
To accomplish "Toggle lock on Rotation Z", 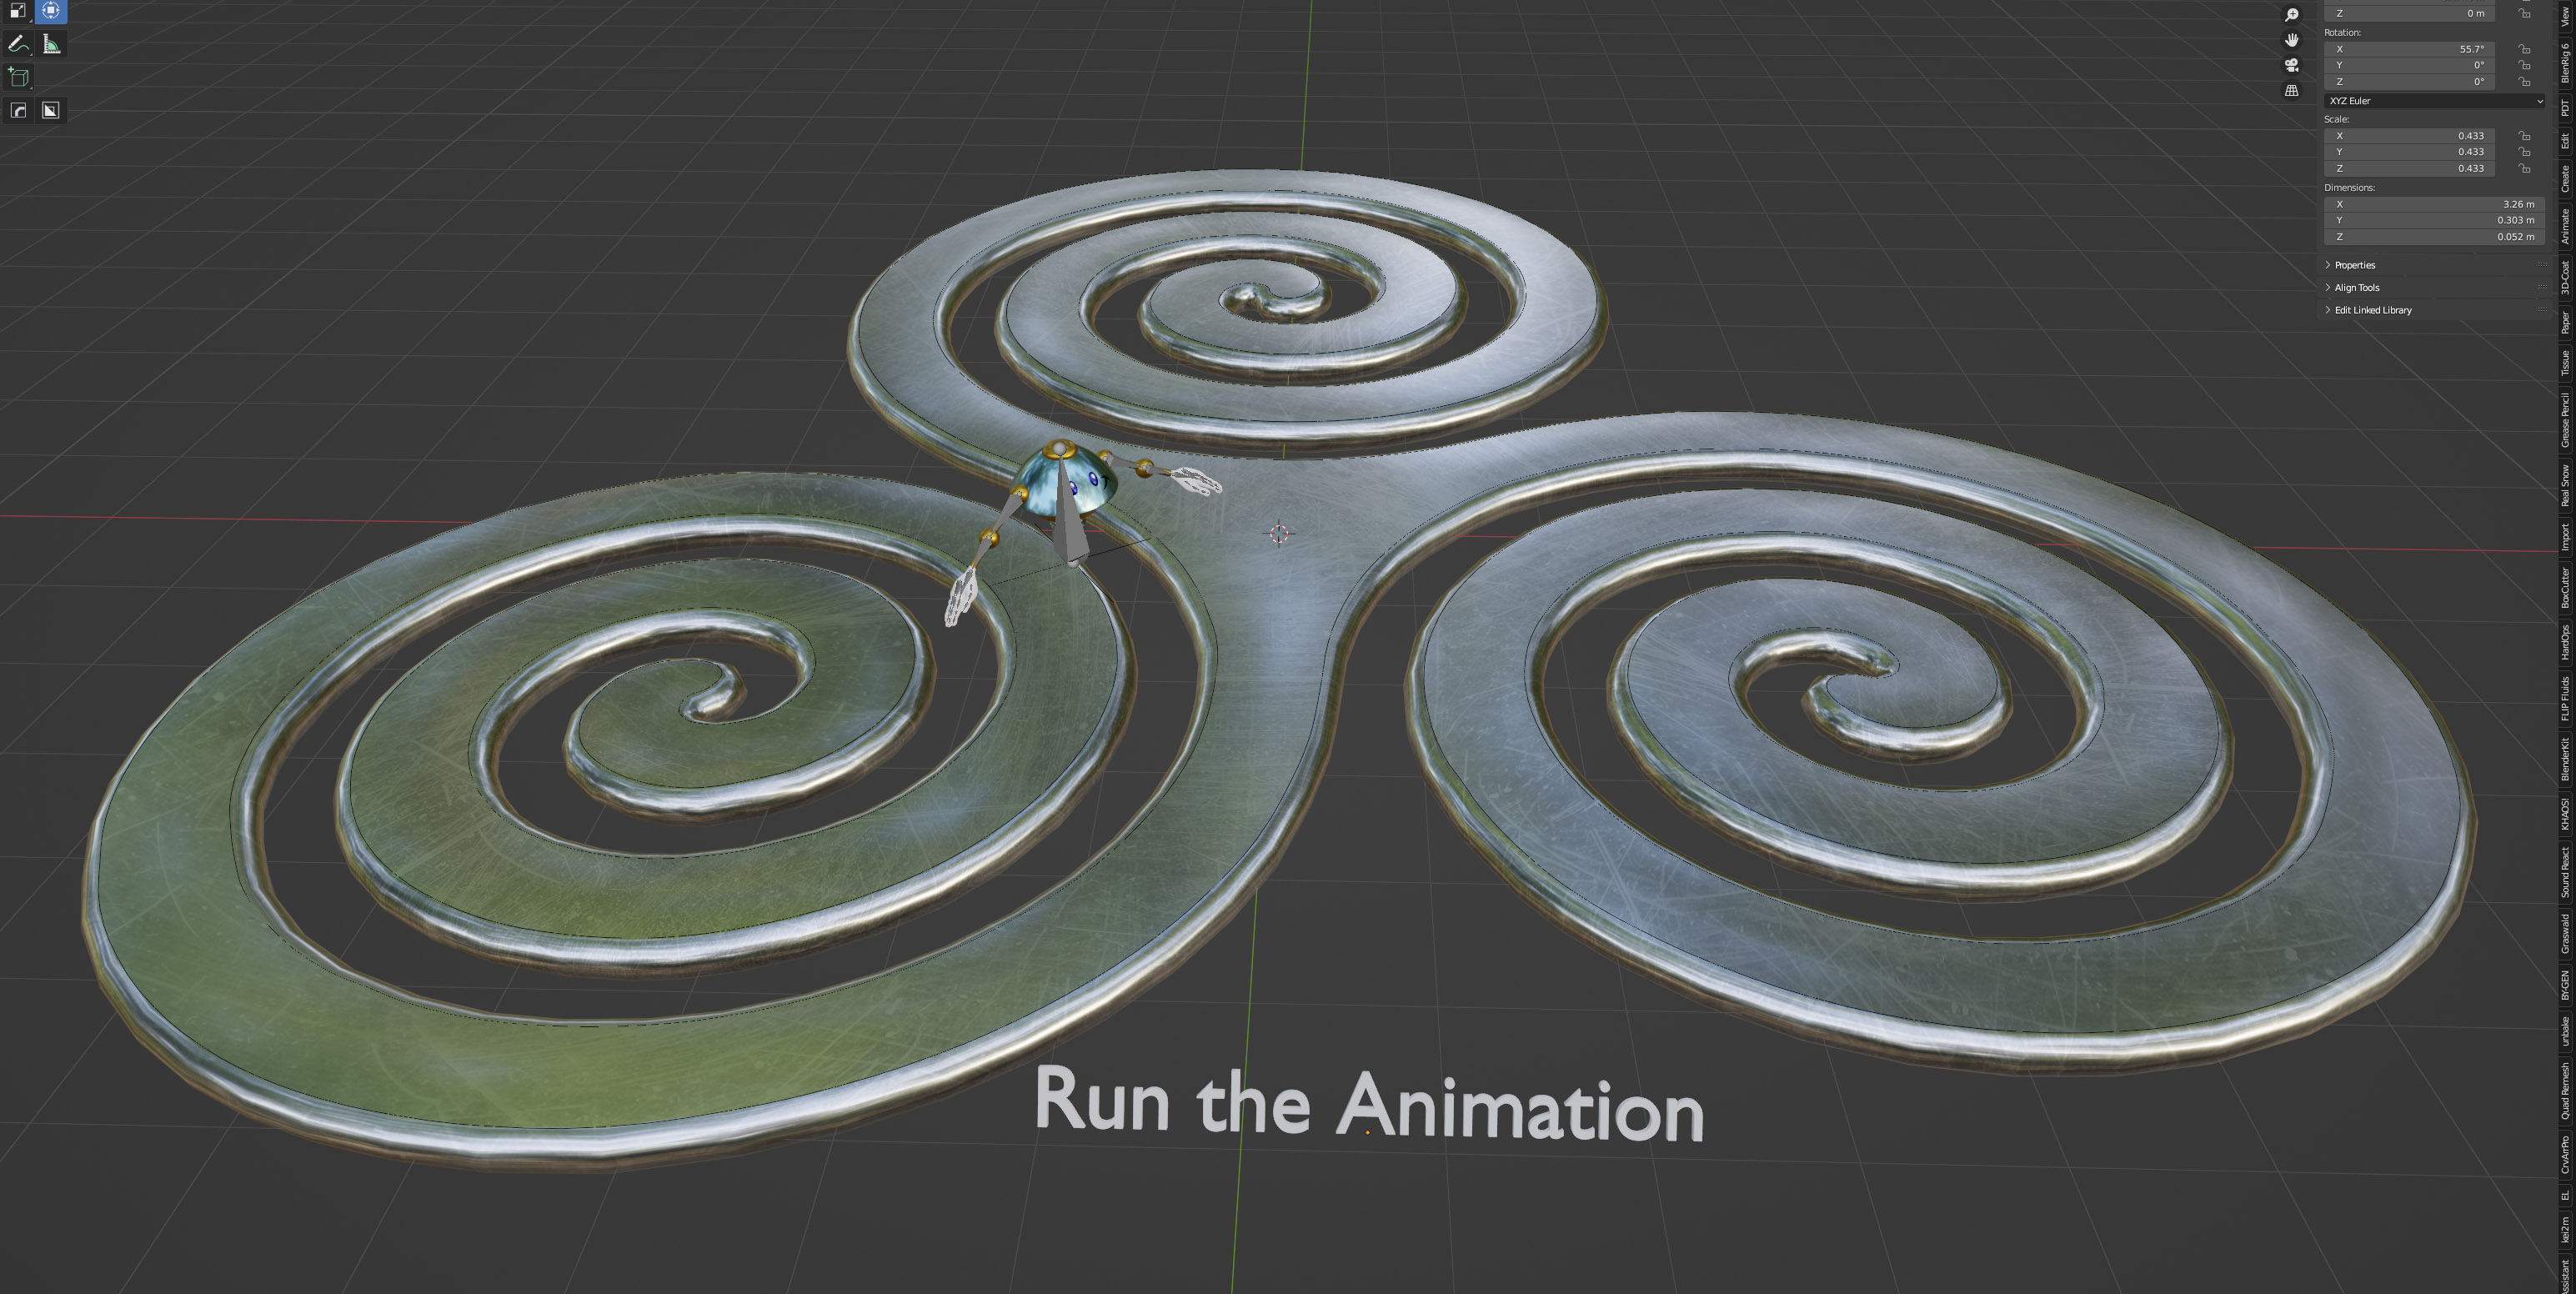I will click(x=2524, y=82).
